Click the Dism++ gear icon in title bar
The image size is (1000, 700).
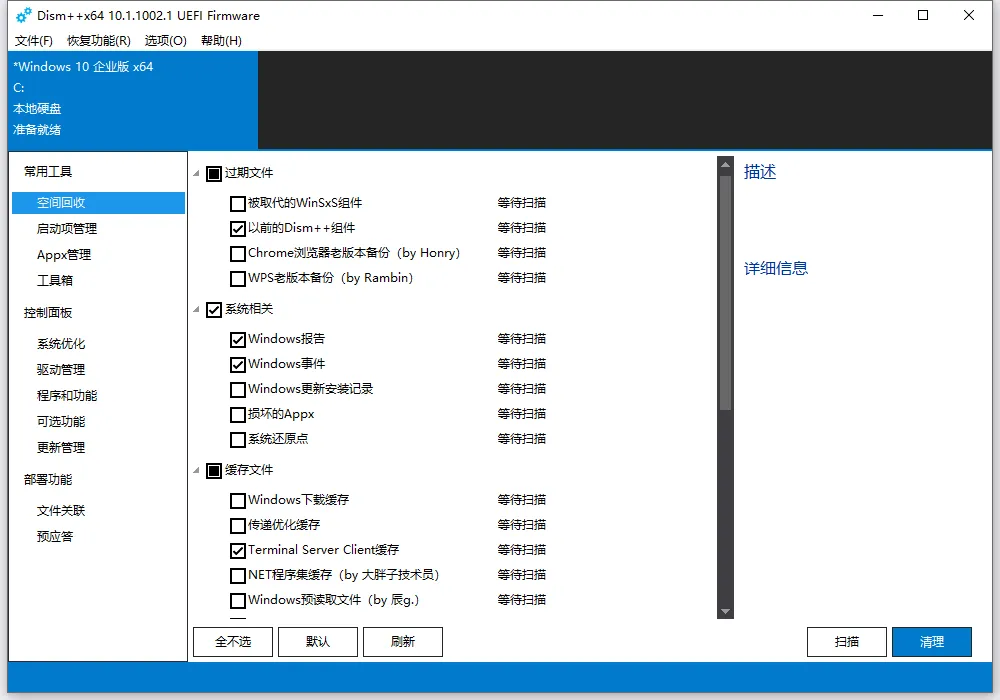pyautogui.click(x=24, y=15)
